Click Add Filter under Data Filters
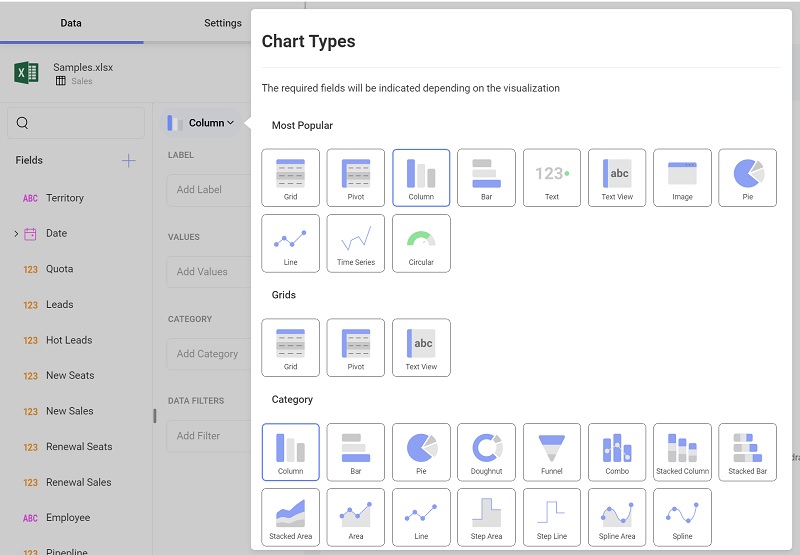800x555 pixels. 206,436
